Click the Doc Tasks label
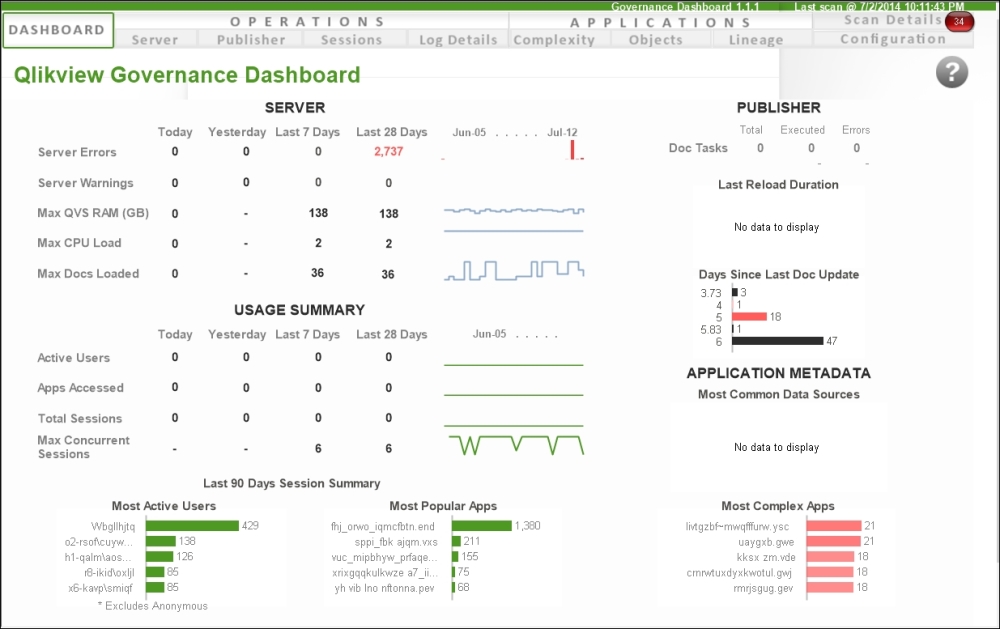 698,148
